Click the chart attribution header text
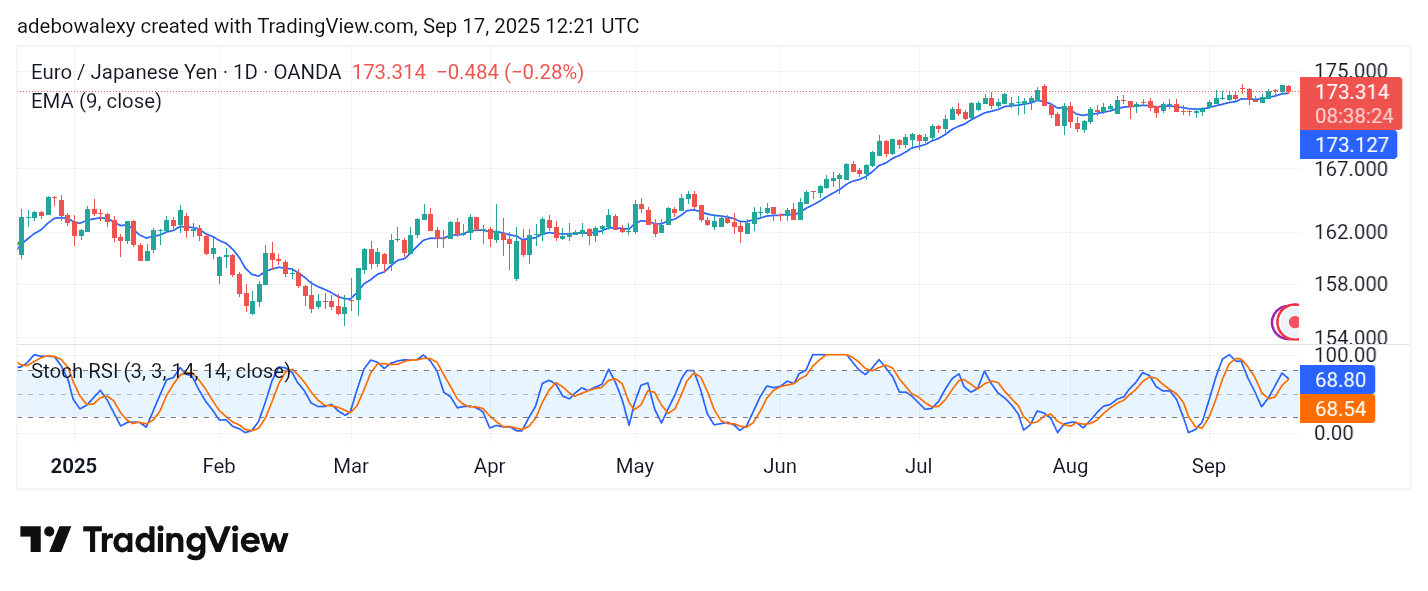Screen dimensions: 1428x591 pos(328,27)
